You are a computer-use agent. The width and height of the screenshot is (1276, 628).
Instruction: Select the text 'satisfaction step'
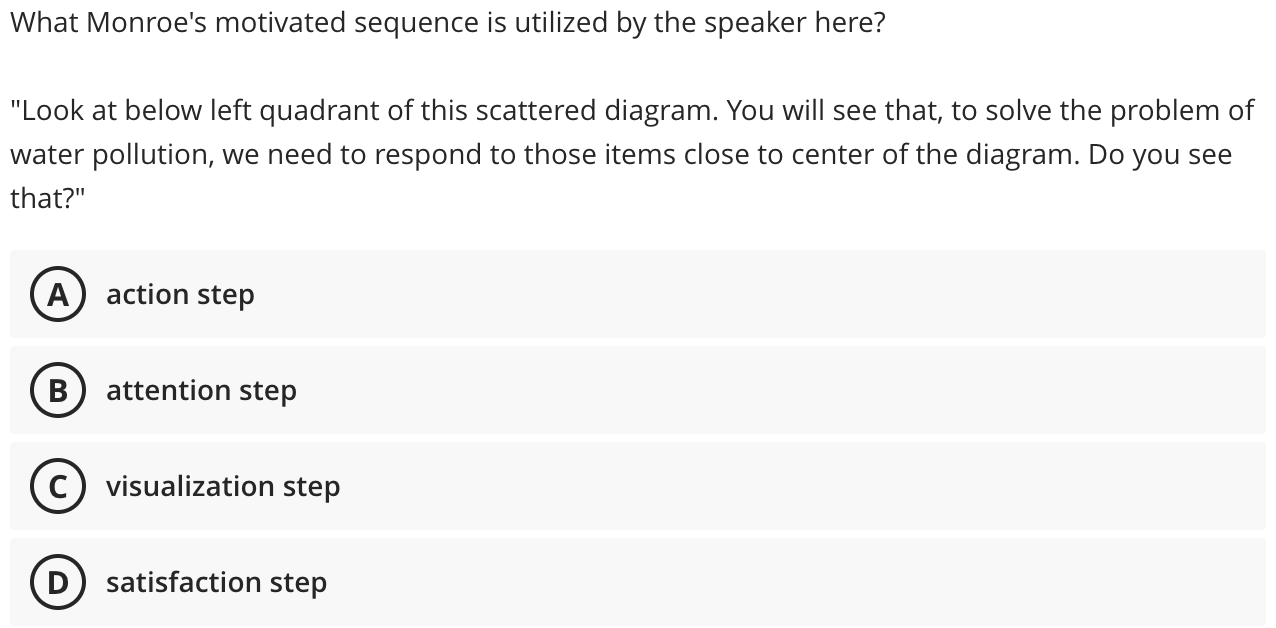pos(217,582)
